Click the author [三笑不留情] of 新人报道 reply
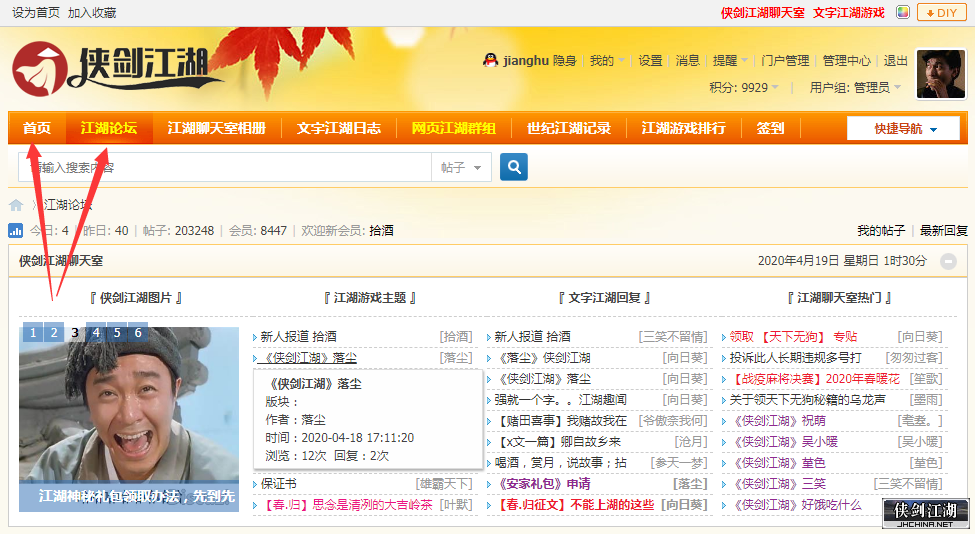 [673, 336]
